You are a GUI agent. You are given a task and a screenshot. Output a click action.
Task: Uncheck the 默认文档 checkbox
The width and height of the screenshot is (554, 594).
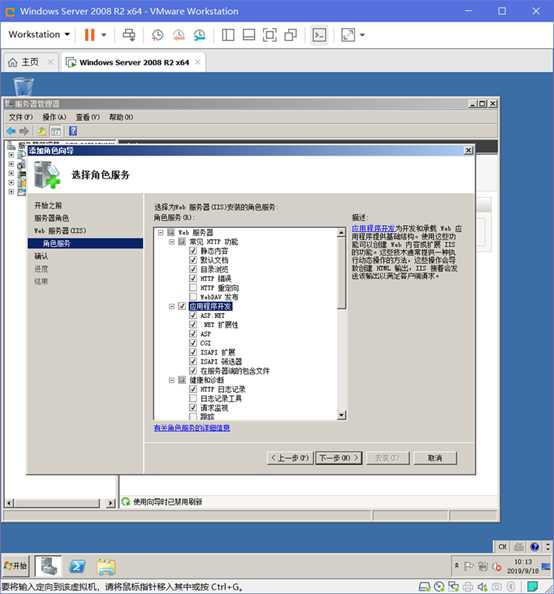(193, 260)
